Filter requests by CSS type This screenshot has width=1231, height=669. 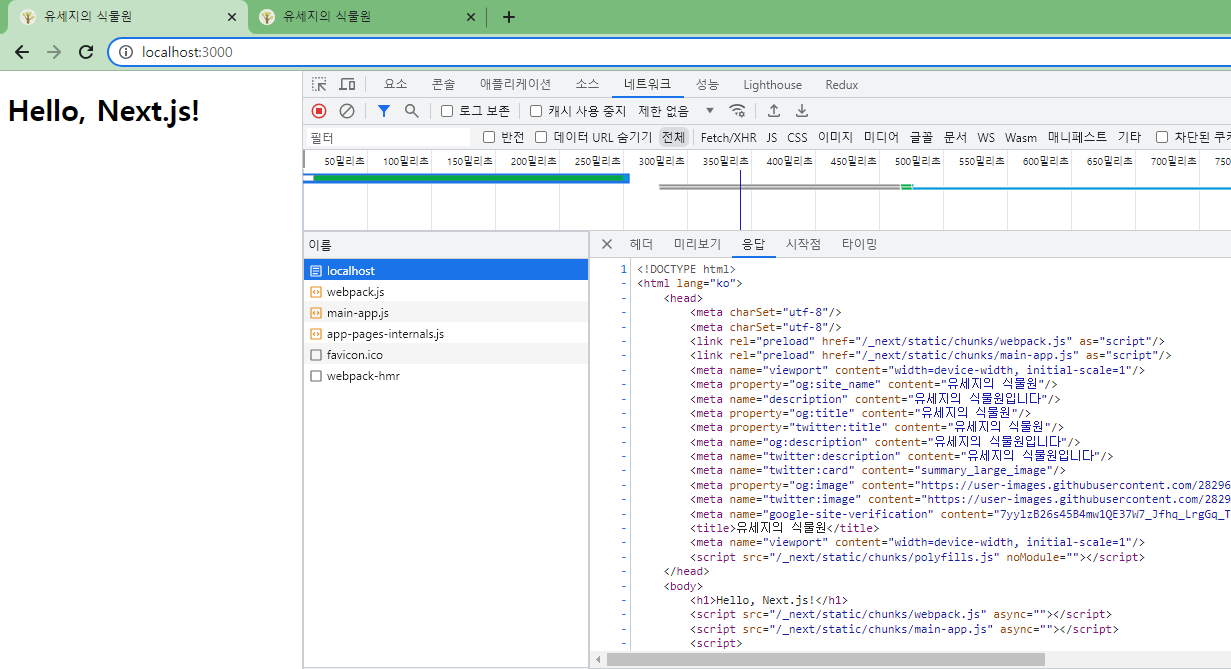click(x=797, y=137)
